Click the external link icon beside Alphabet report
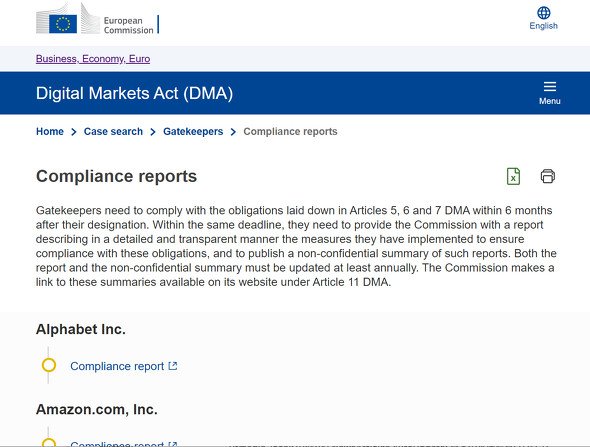590x447 pixels. (x=173, y=366)
